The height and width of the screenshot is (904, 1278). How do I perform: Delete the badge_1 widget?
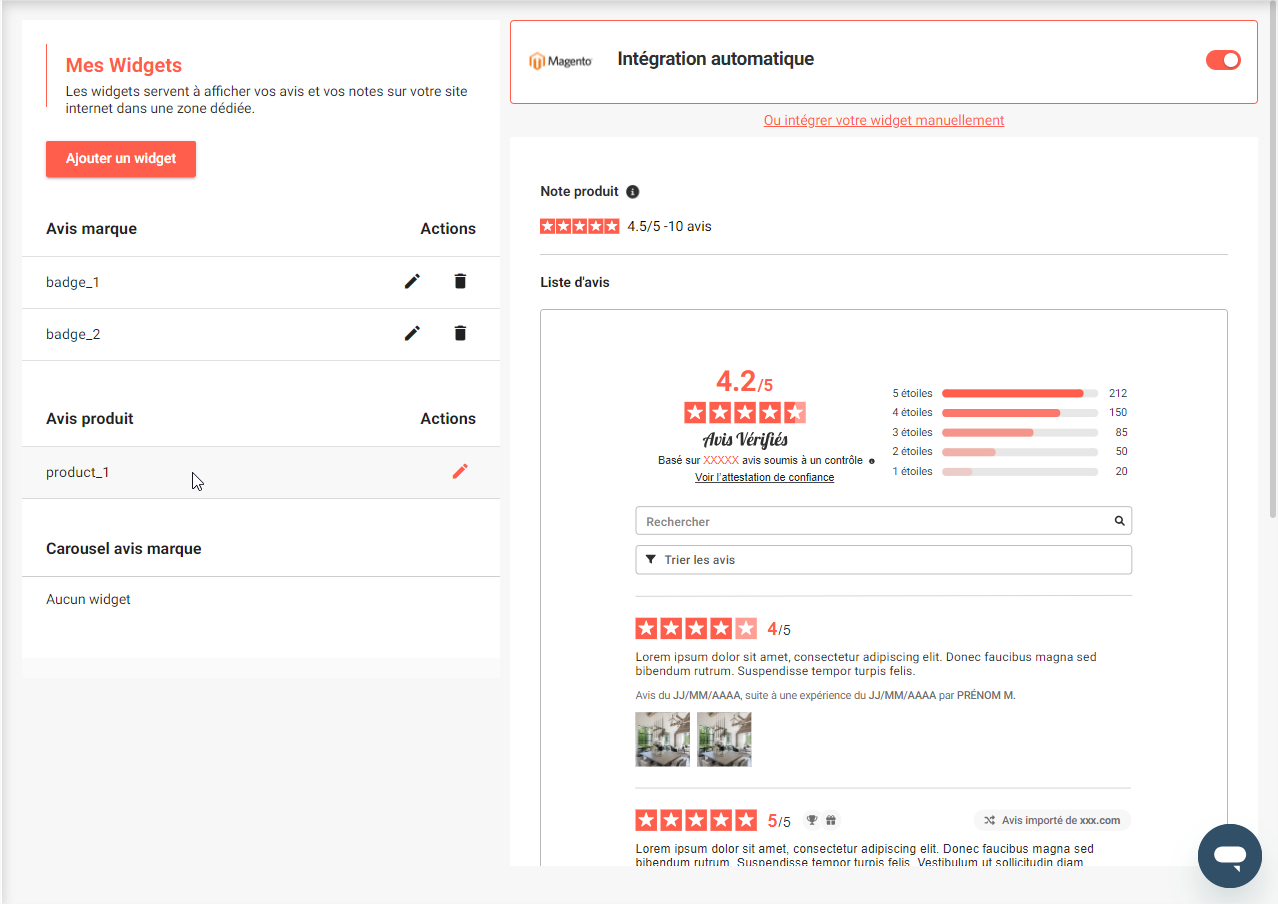[460, 282]
